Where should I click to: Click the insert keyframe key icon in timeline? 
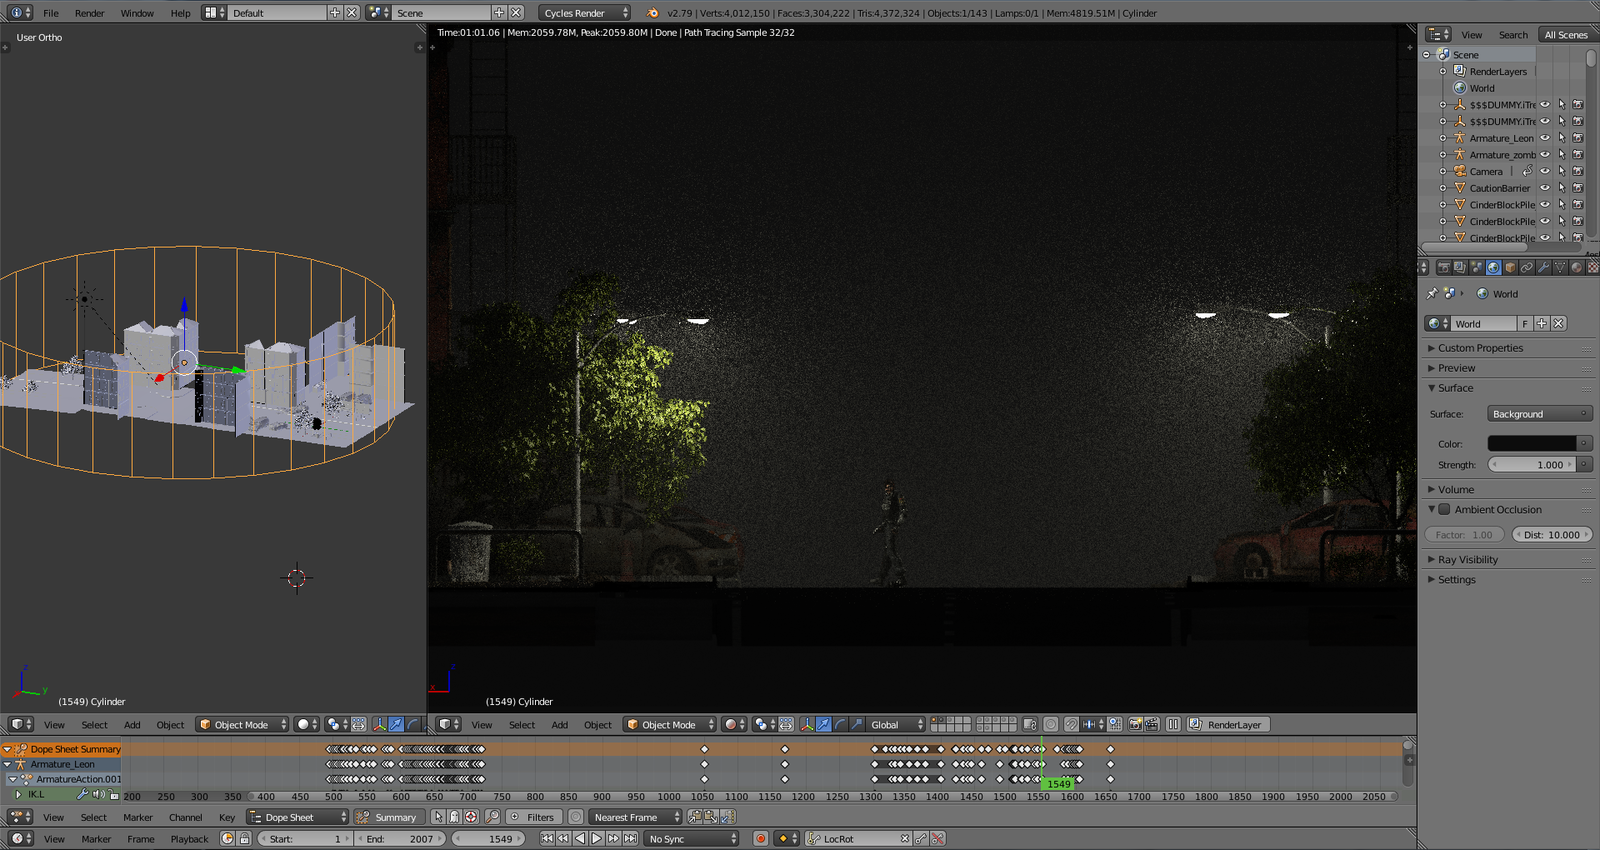920,839
